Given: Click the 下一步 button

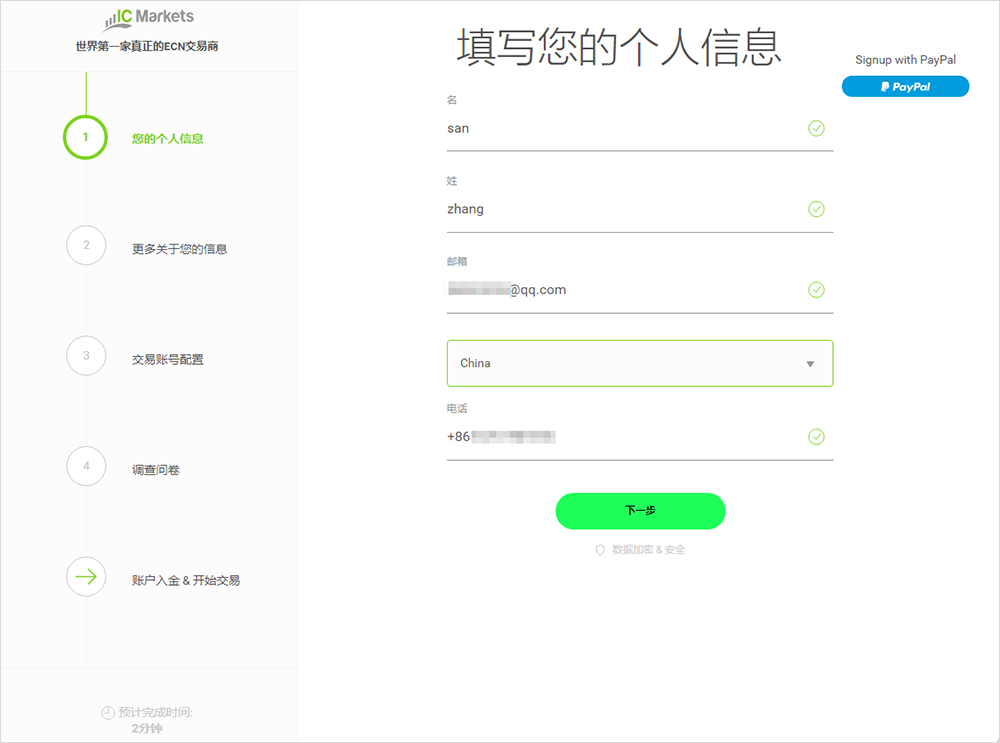Looking at the screenshot, I should click(x=640, y=511).
